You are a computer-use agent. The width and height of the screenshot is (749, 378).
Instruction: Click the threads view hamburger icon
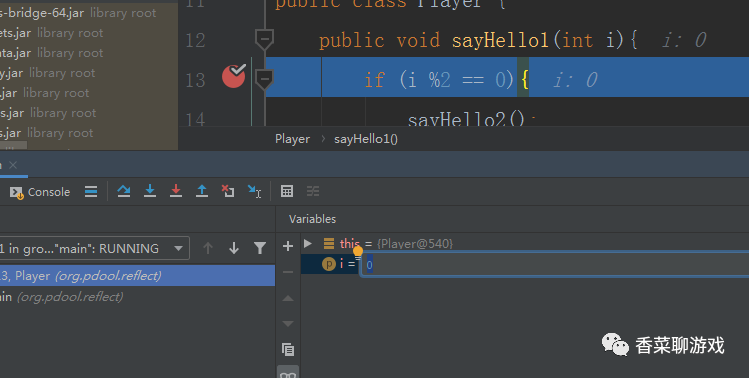pyautogui.click(x=91, y=192)
